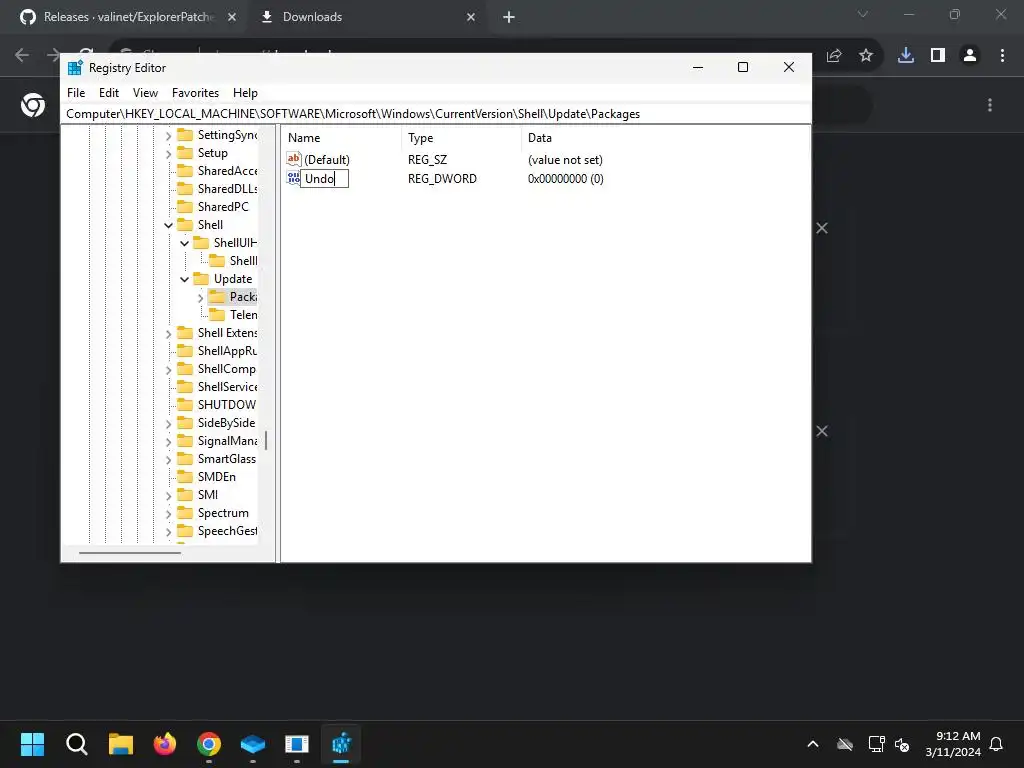Click the REG_SZ type cell
This screenshot has width=1024, height=768.
coord(427,159)
